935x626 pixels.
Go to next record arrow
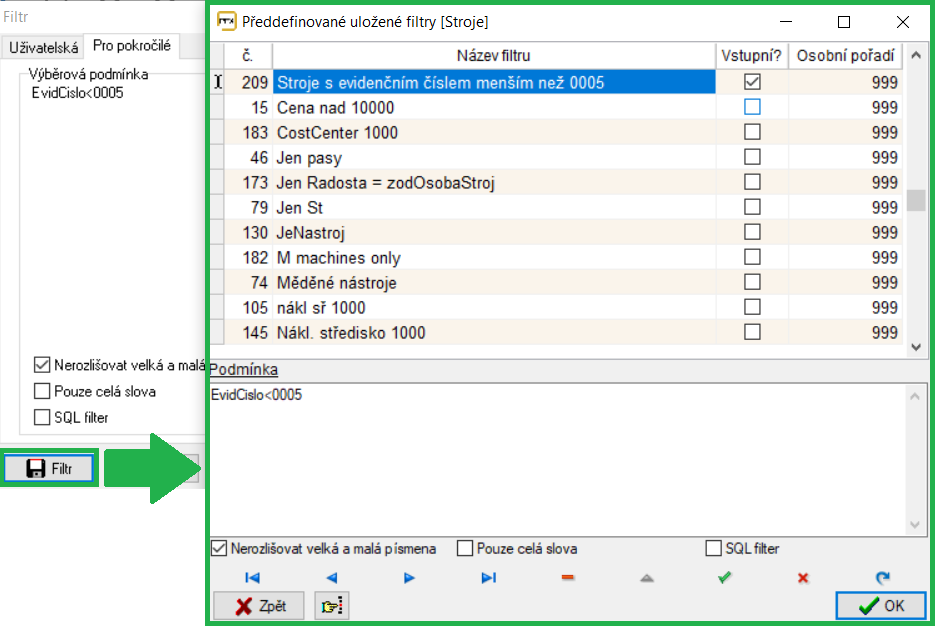[x=409, y=578]
